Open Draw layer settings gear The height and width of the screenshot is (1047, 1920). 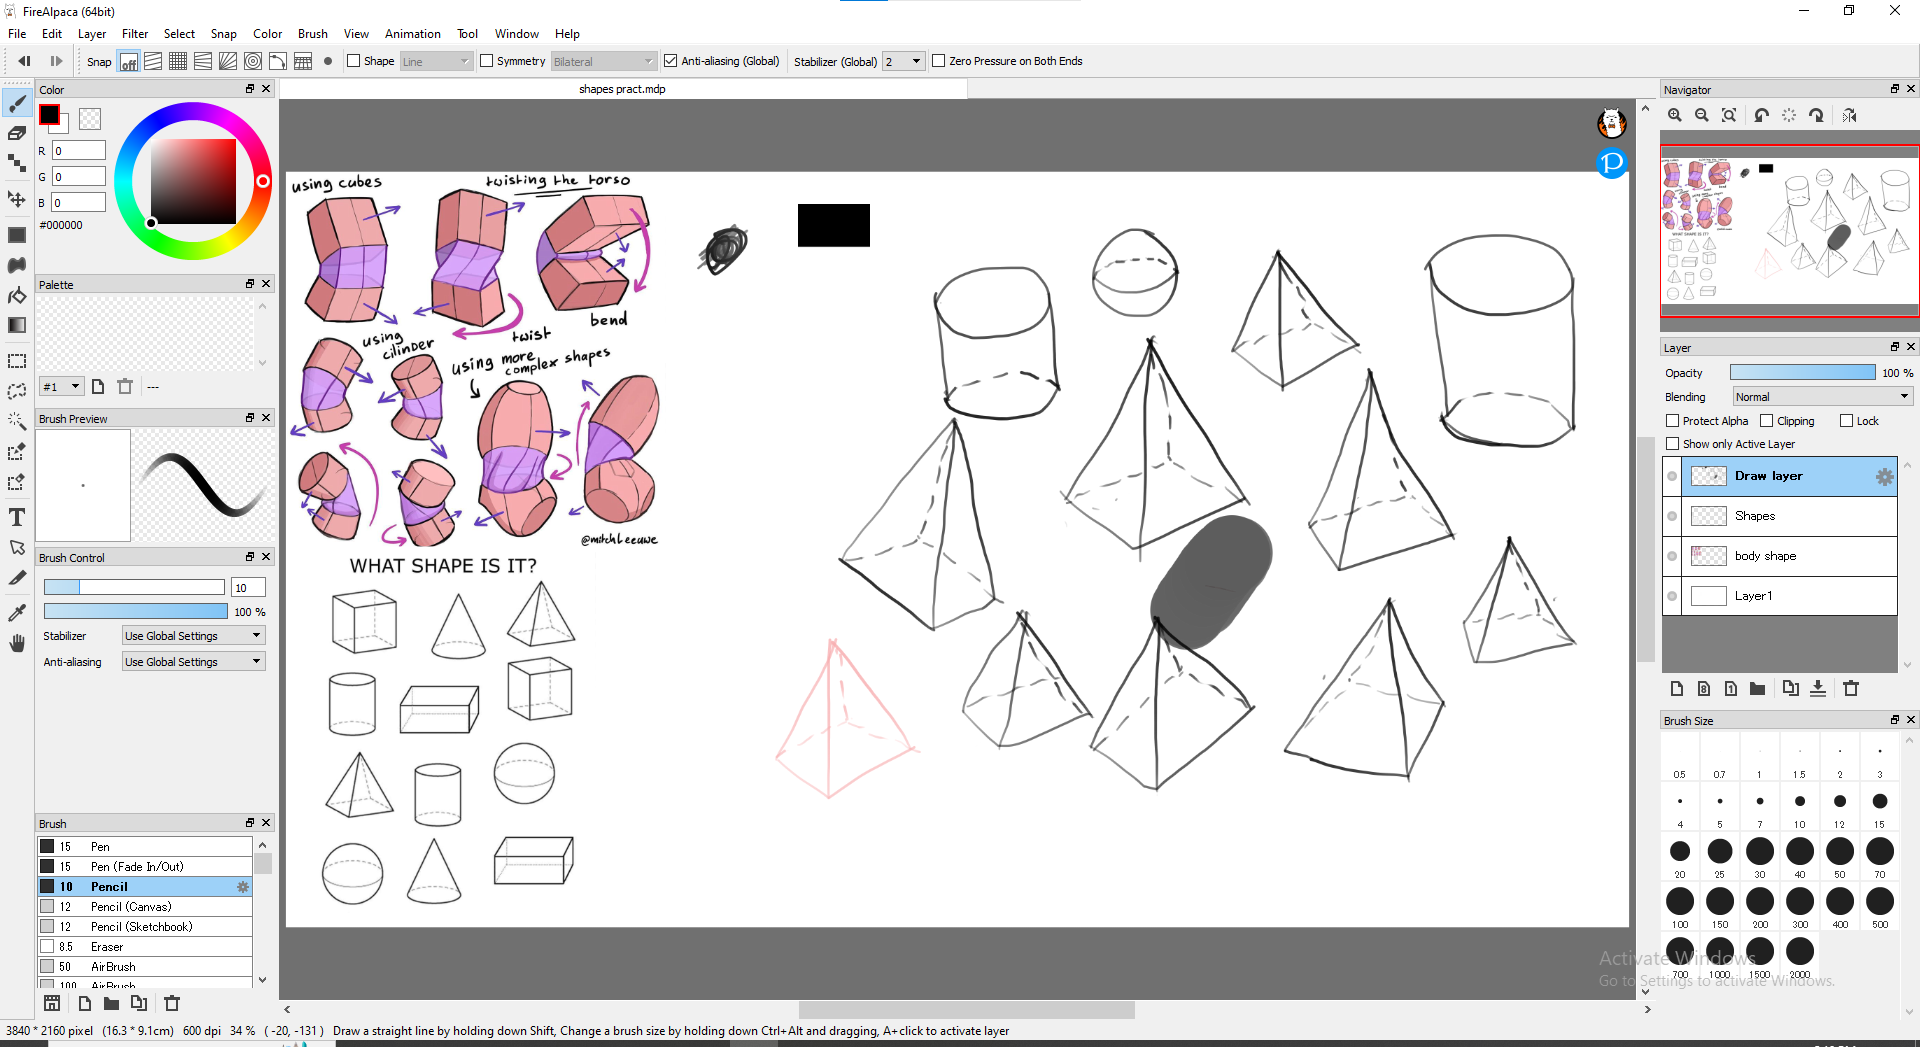[x=1884, y=477]
